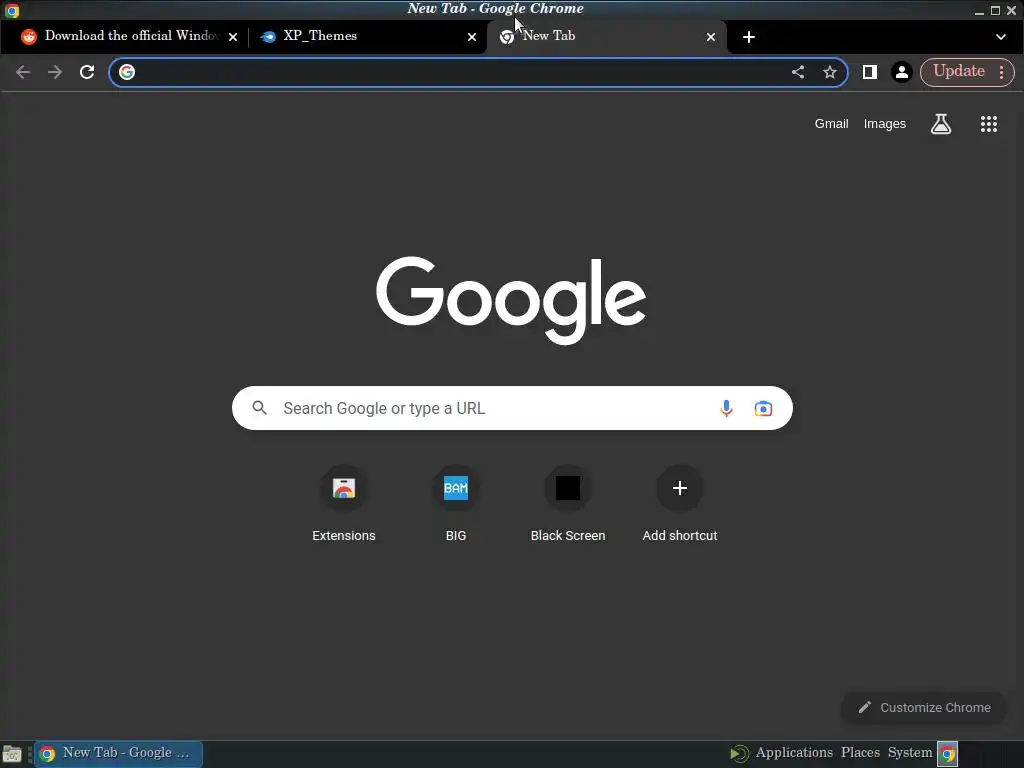
Task: Click show desktop icon in taskbar
Action: (x=12, y=754)
